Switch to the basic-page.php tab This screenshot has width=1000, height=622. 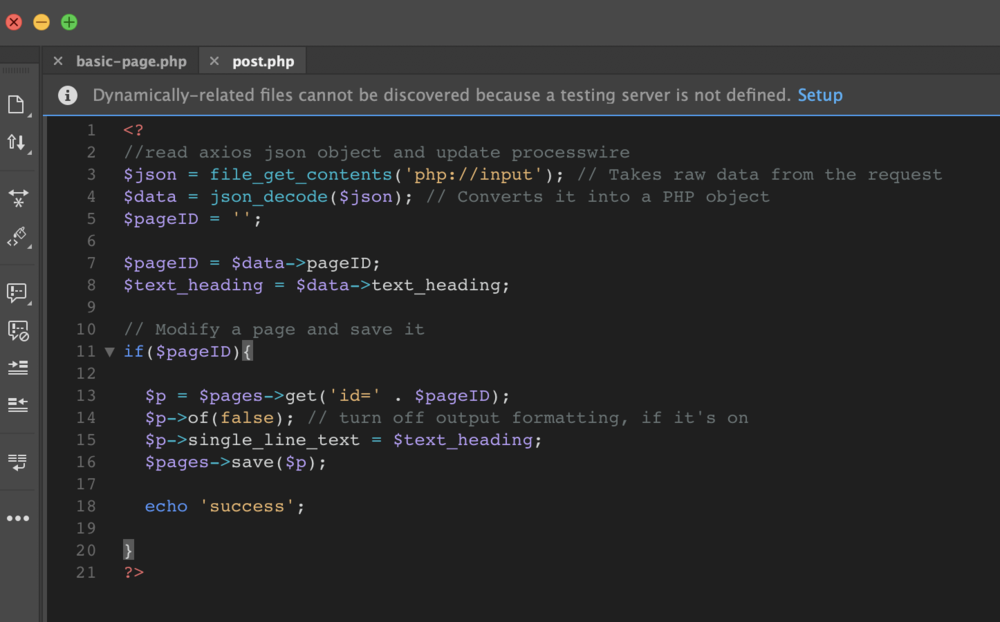point(131,60)
